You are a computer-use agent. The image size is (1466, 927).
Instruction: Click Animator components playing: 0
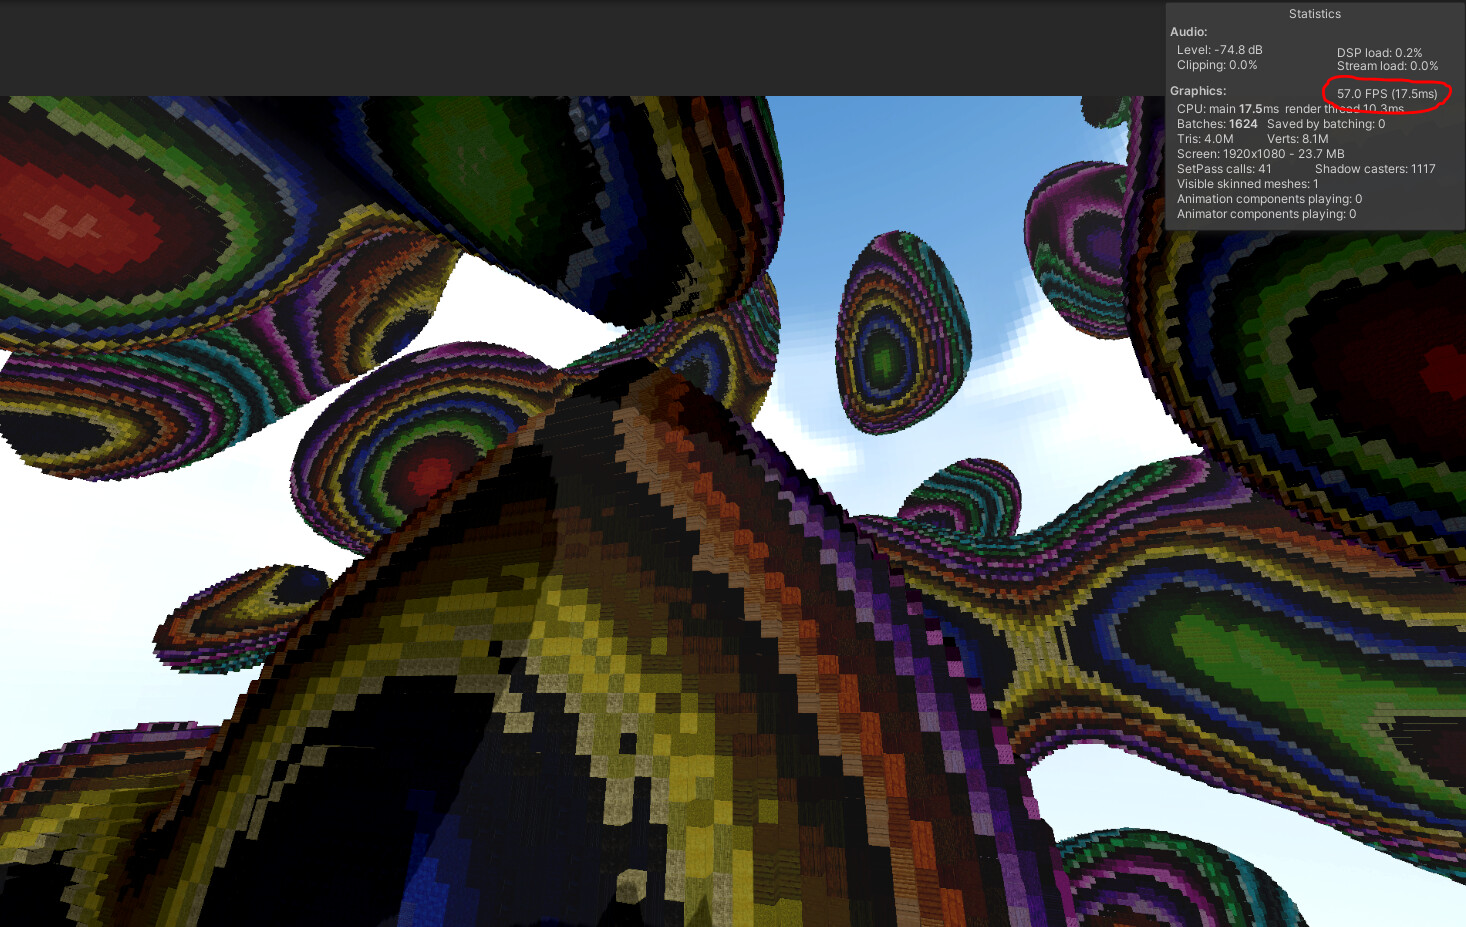pos(1266,214)
